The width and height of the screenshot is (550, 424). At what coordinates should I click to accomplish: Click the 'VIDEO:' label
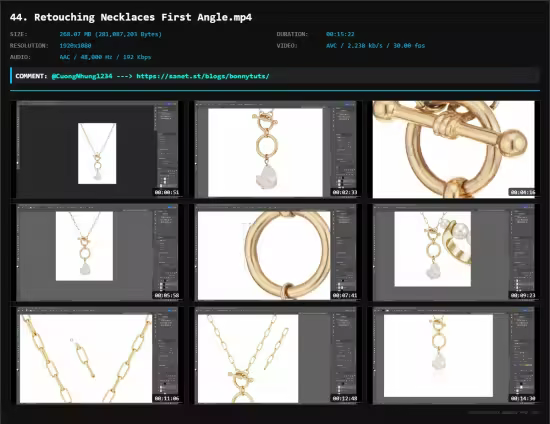pos(287,46)
